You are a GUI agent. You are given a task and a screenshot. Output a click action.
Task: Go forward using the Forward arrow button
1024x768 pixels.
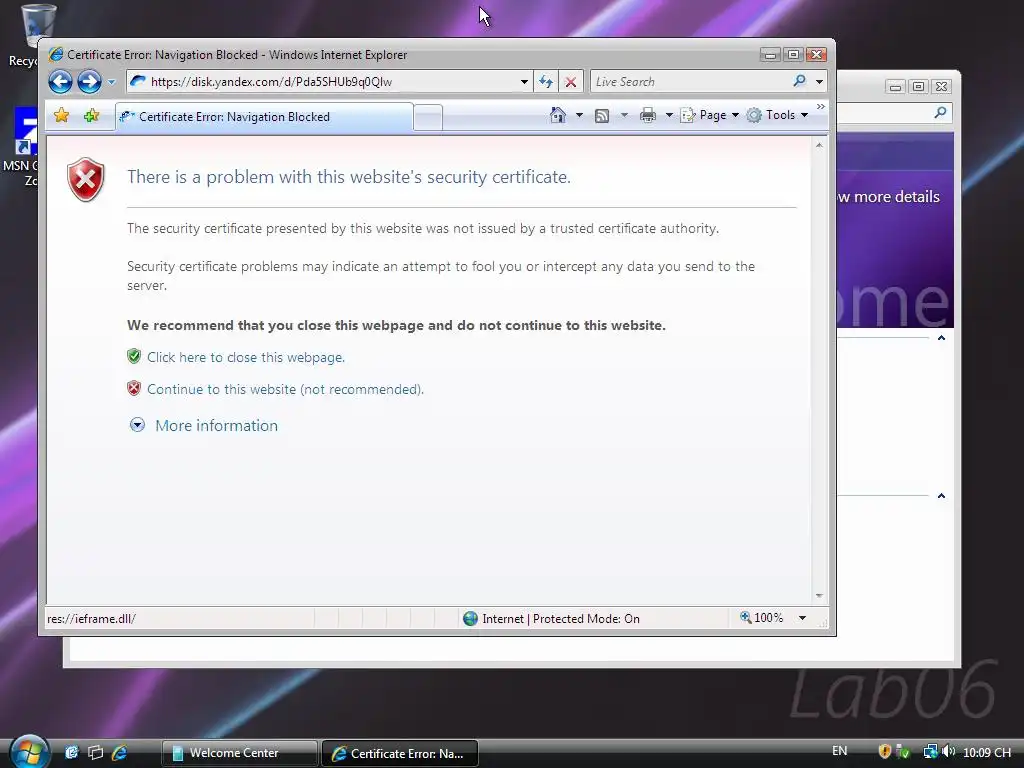point(89,82)
